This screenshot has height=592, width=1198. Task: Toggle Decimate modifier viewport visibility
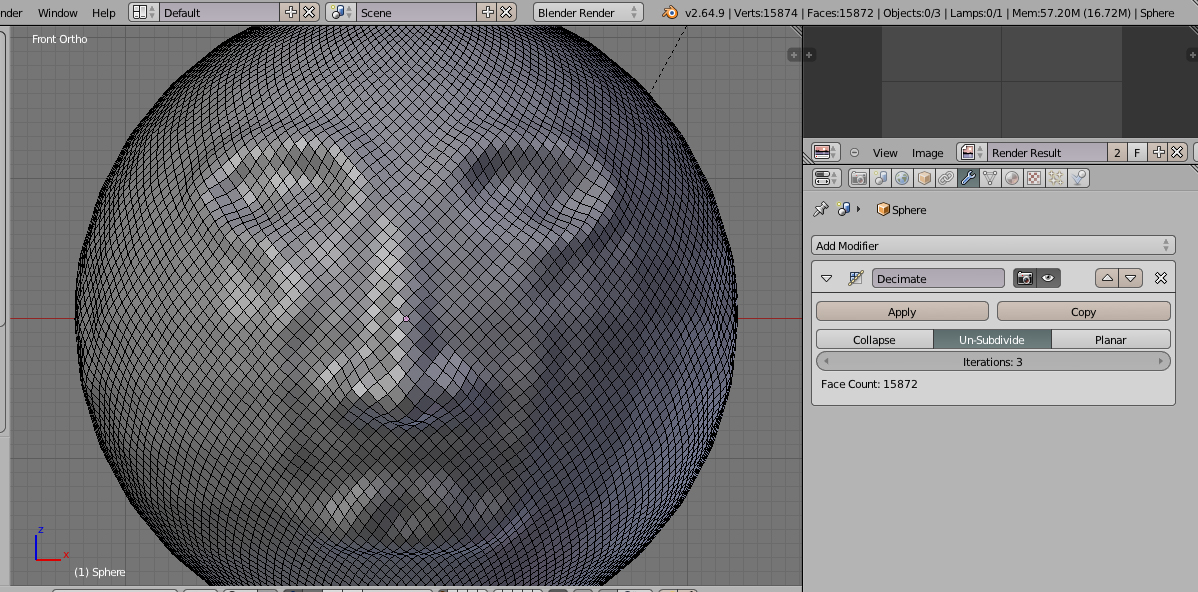tap(1048, 279)
